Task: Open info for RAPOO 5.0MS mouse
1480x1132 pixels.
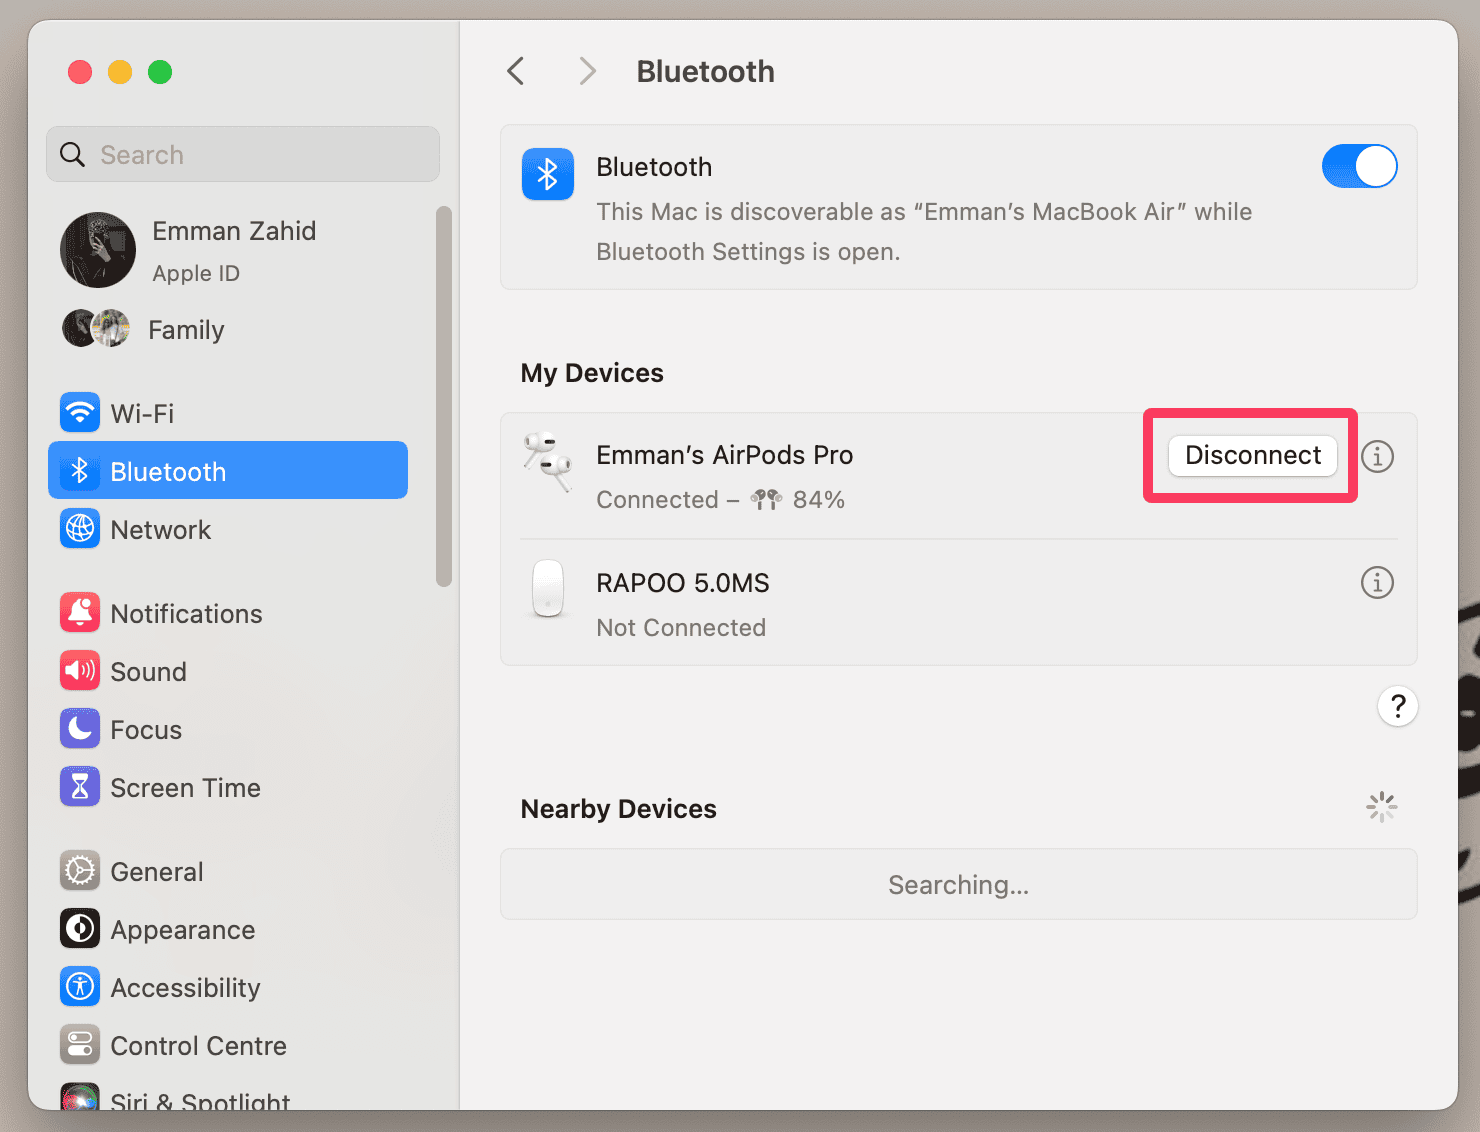Action: point(1377,582)
